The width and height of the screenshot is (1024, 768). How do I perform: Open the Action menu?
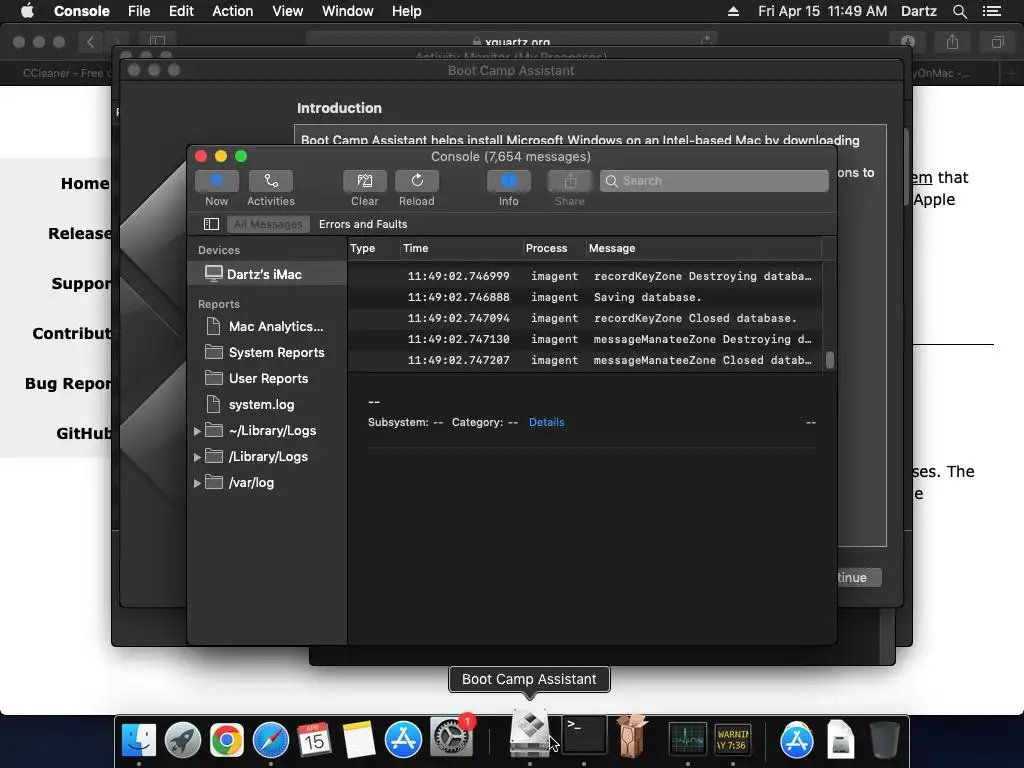click(x=232, y=11)
